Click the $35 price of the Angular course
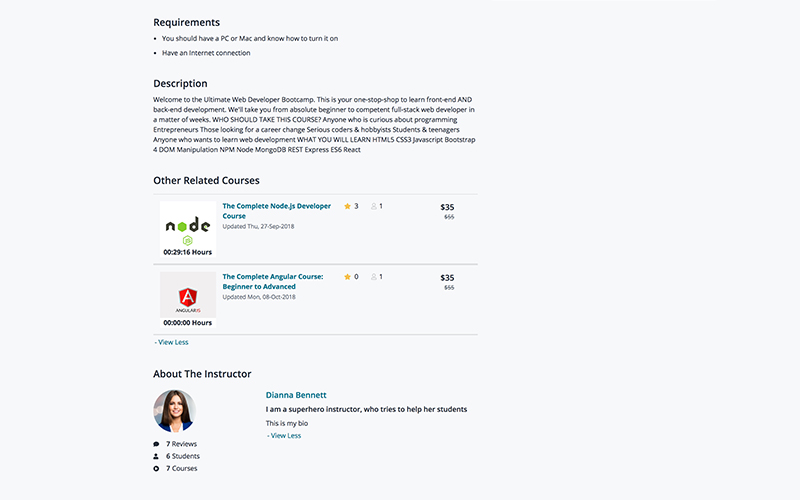Screen dimensions: 800x500 pos(447,277)
